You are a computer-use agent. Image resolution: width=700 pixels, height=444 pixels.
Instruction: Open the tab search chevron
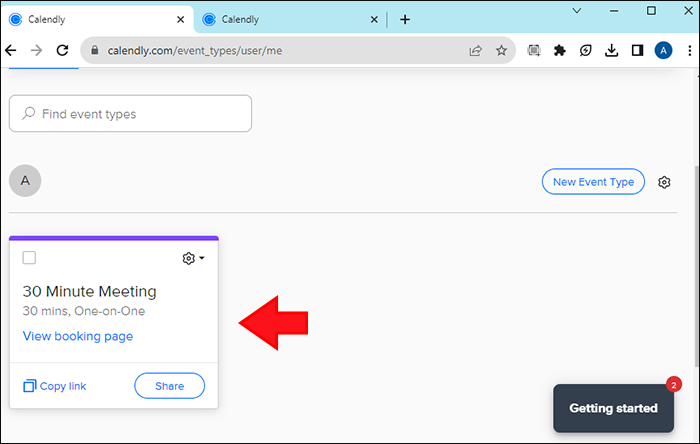point(577,11)
